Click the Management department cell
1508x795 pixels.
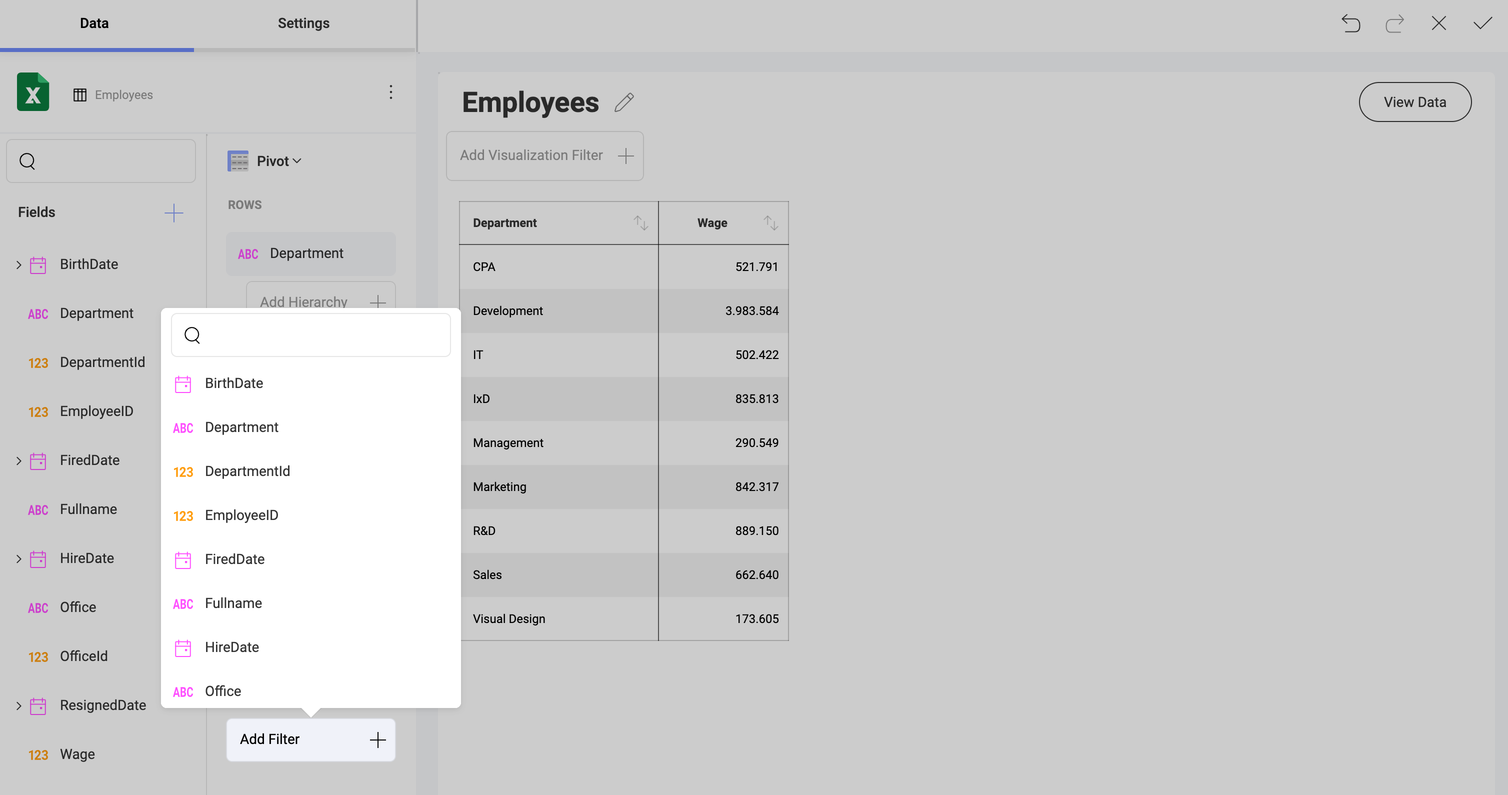pos(559,443)
